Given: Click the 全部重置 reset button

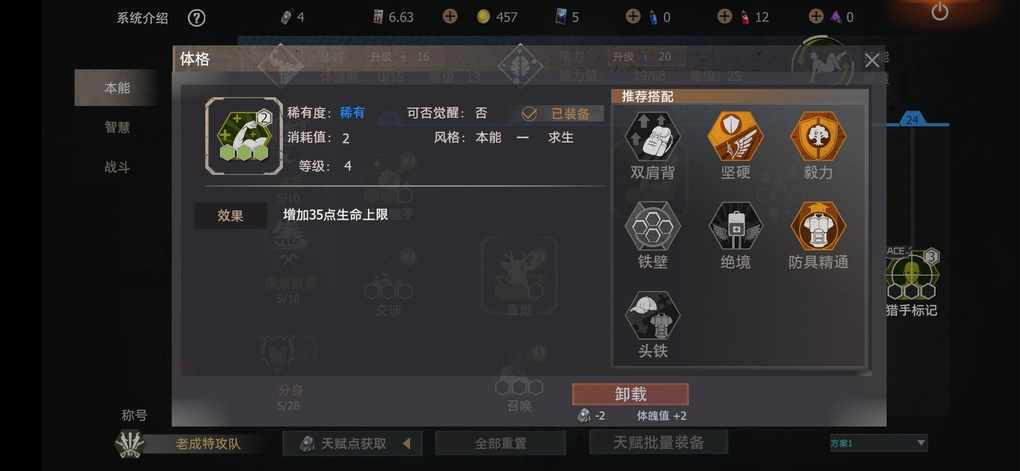Looking at the screenshot, I should click(x=500, y=444).
